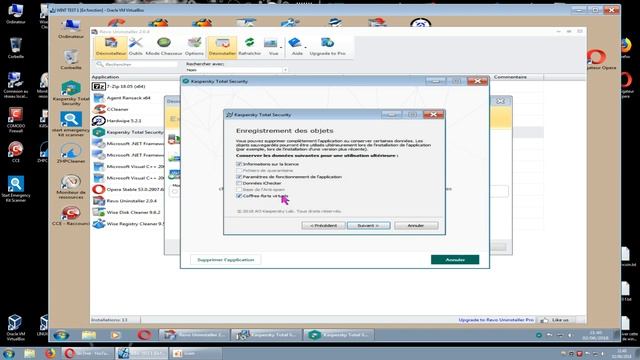Click Oracle VM VirtualBox icon on host desktop

point(15,327)
